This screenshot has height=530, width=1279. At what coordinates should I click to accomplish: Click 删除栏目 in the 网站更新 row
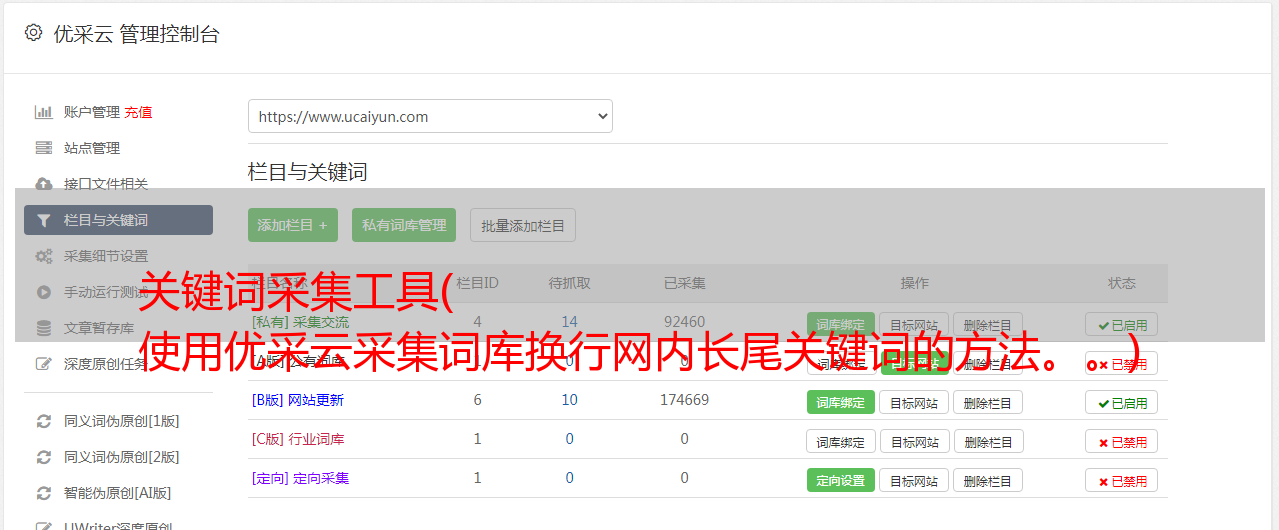coord(988,402)
